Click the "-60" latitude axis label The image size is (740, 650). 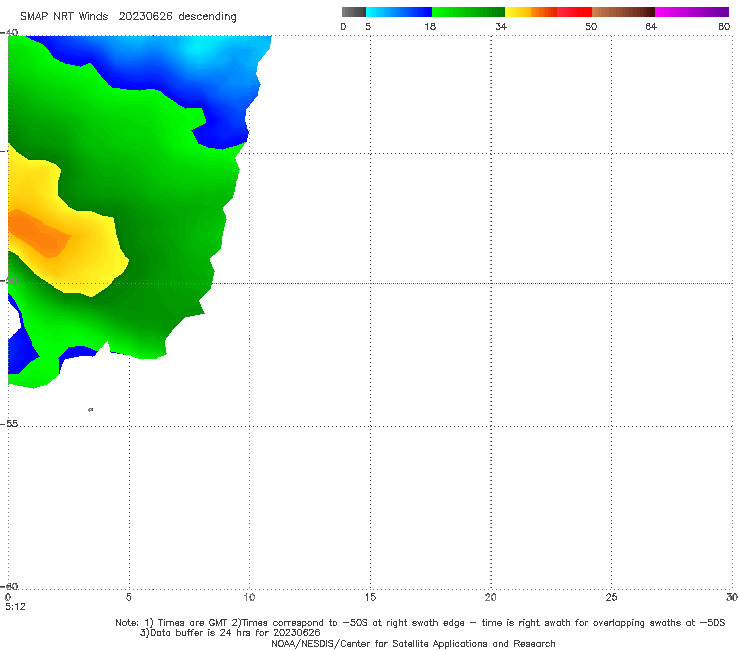(x=9, y=586)
